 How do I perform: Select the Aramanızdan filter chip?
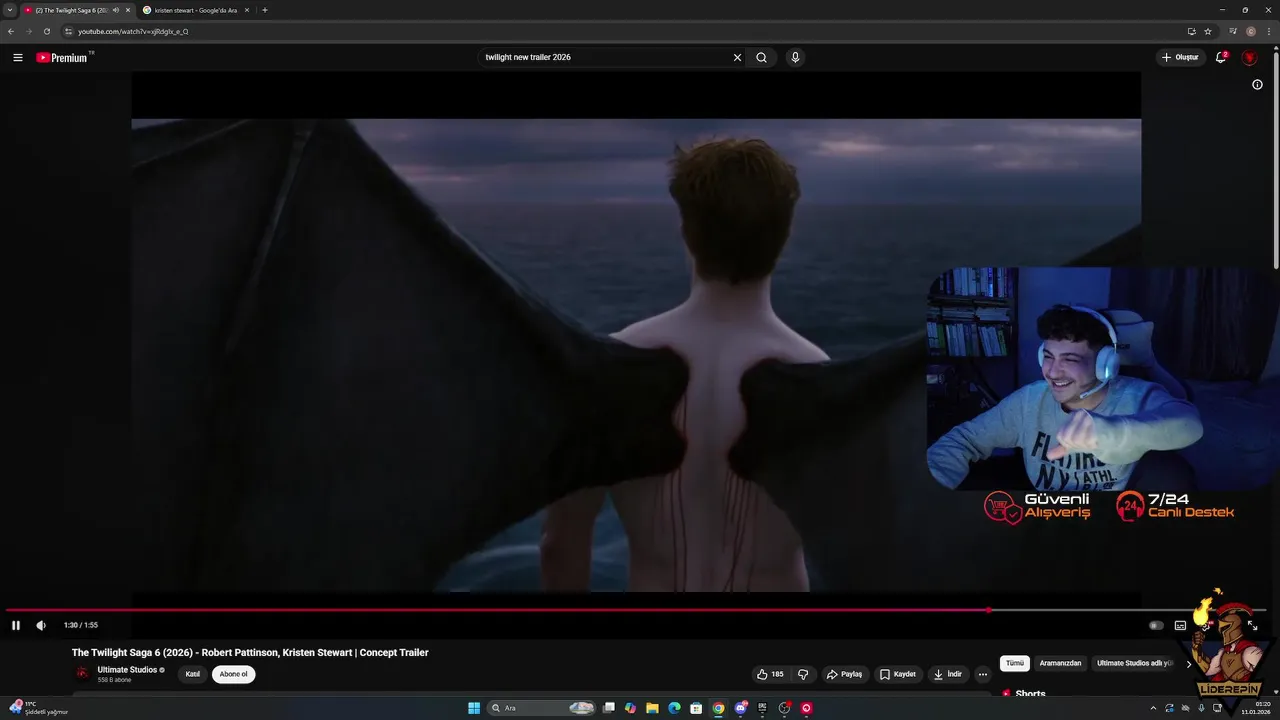click(1060, 663)
